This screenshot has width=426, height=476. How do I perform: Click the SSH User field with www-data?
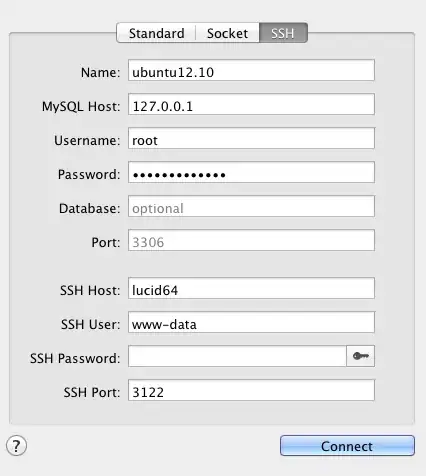click(x=251, y=322)
